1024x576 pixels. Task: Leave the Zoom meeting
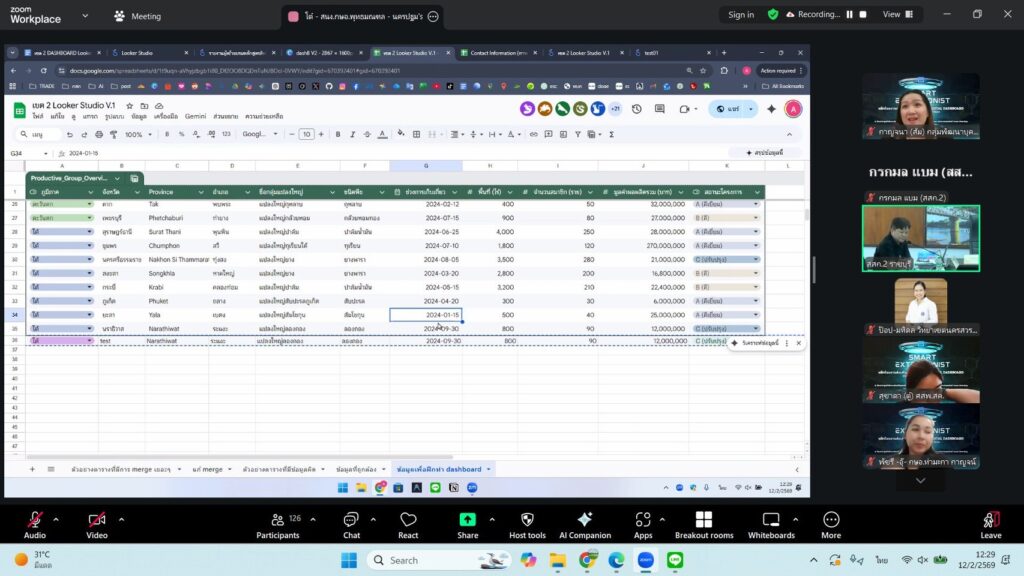click(x=990, y=524)
